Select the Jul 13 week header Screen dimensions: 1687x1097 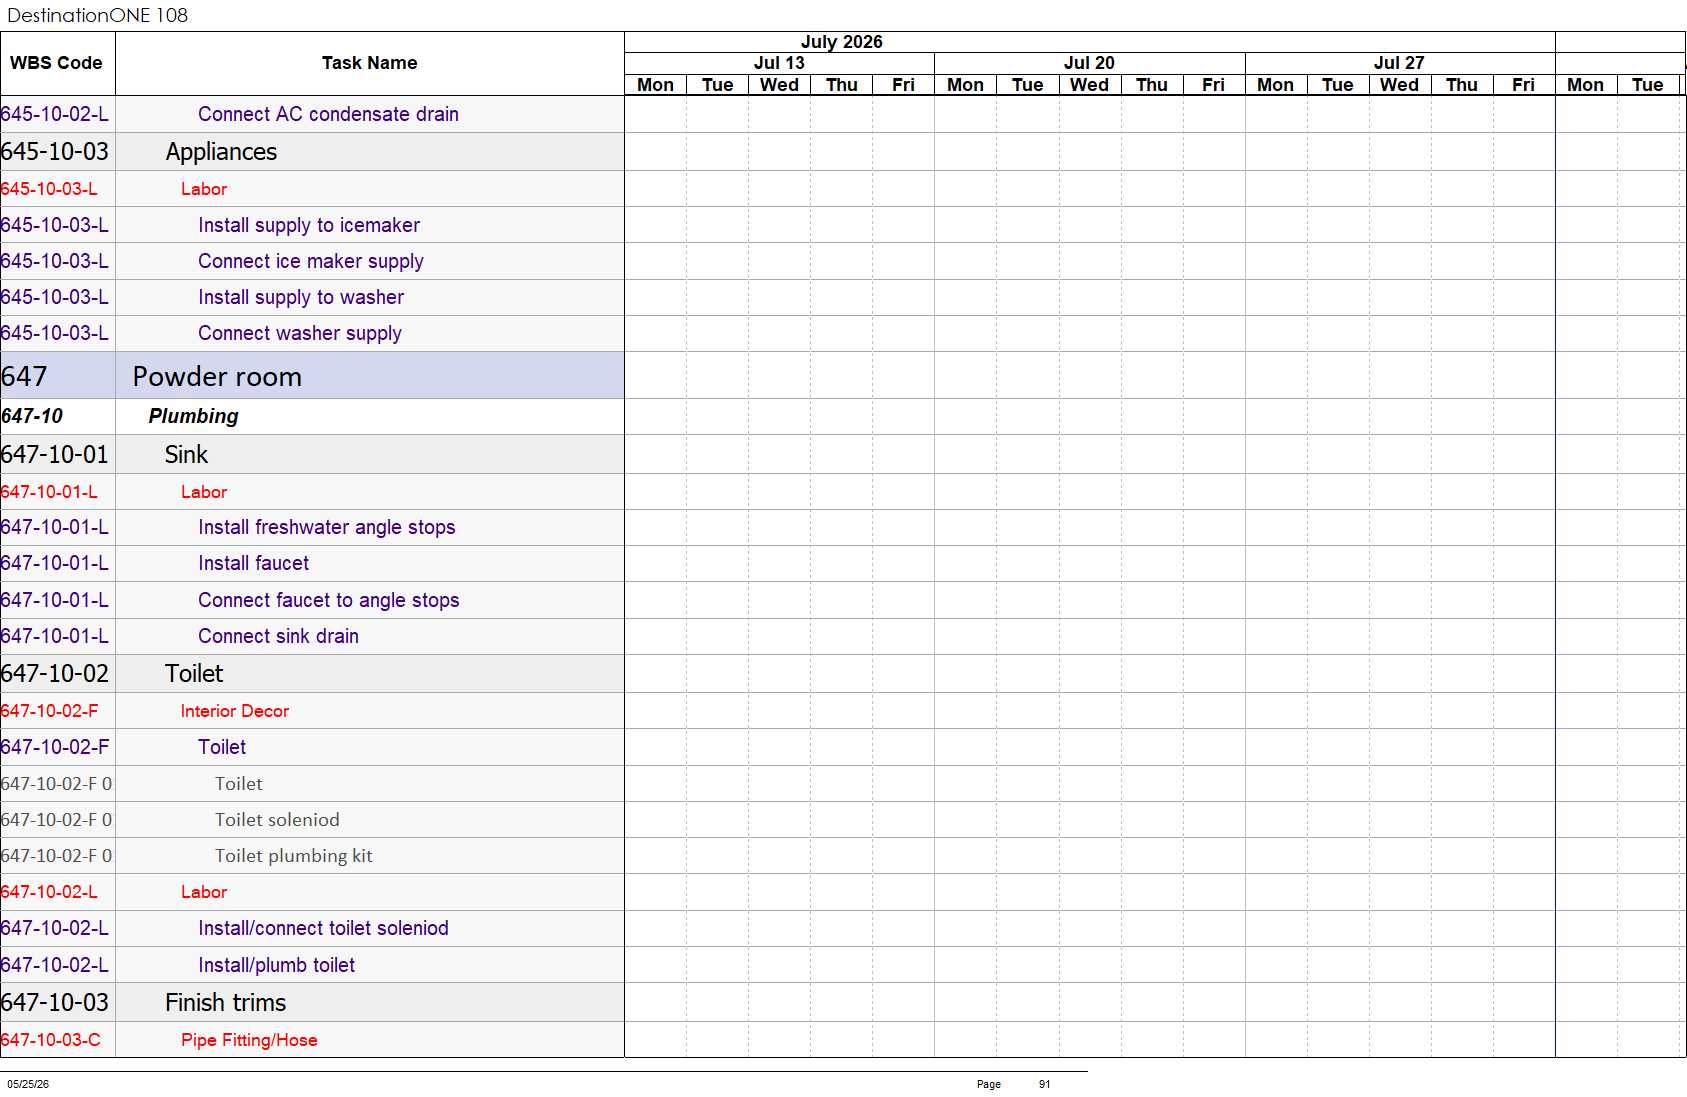click(x=779, y=63)
